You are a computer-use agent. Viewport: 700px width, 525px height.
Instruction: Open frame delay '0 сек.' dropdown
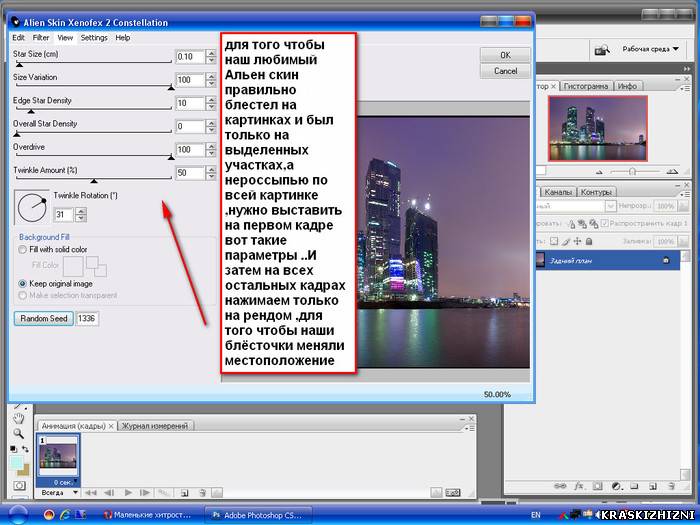[66, 482]
